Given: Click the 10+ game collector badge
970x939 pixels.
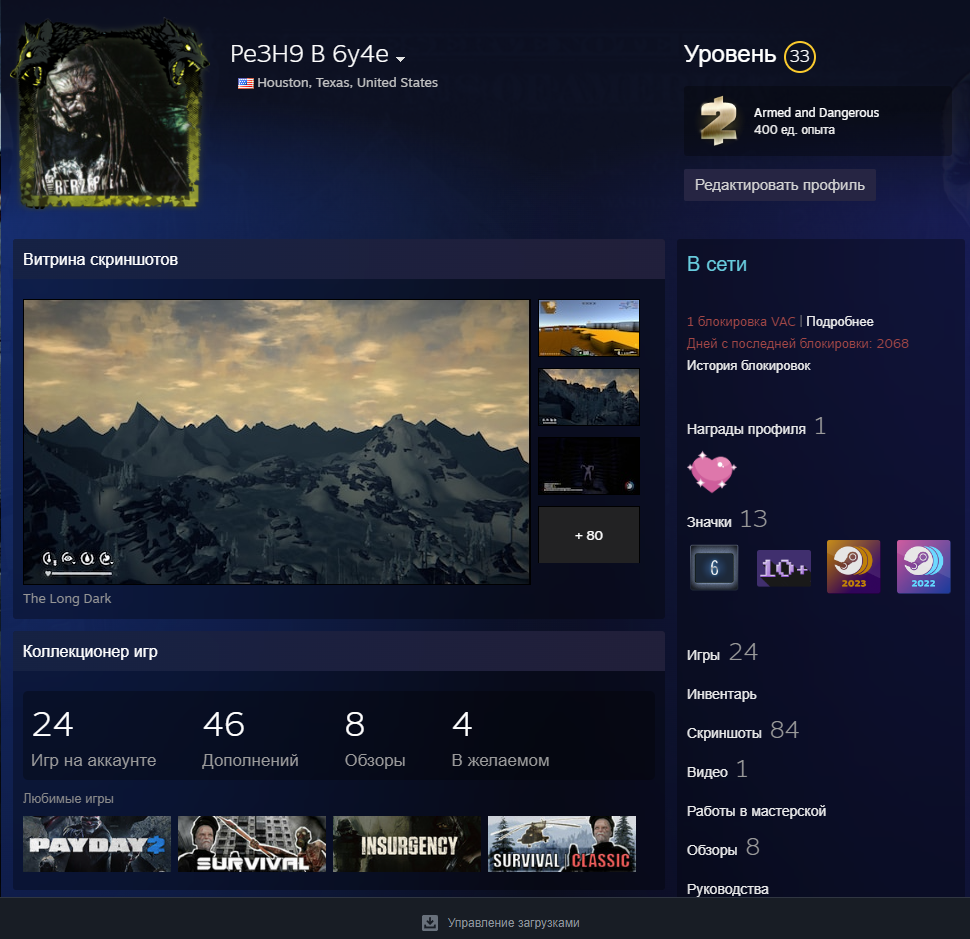Looking at the screenshot, I should (x=784, y=567).
